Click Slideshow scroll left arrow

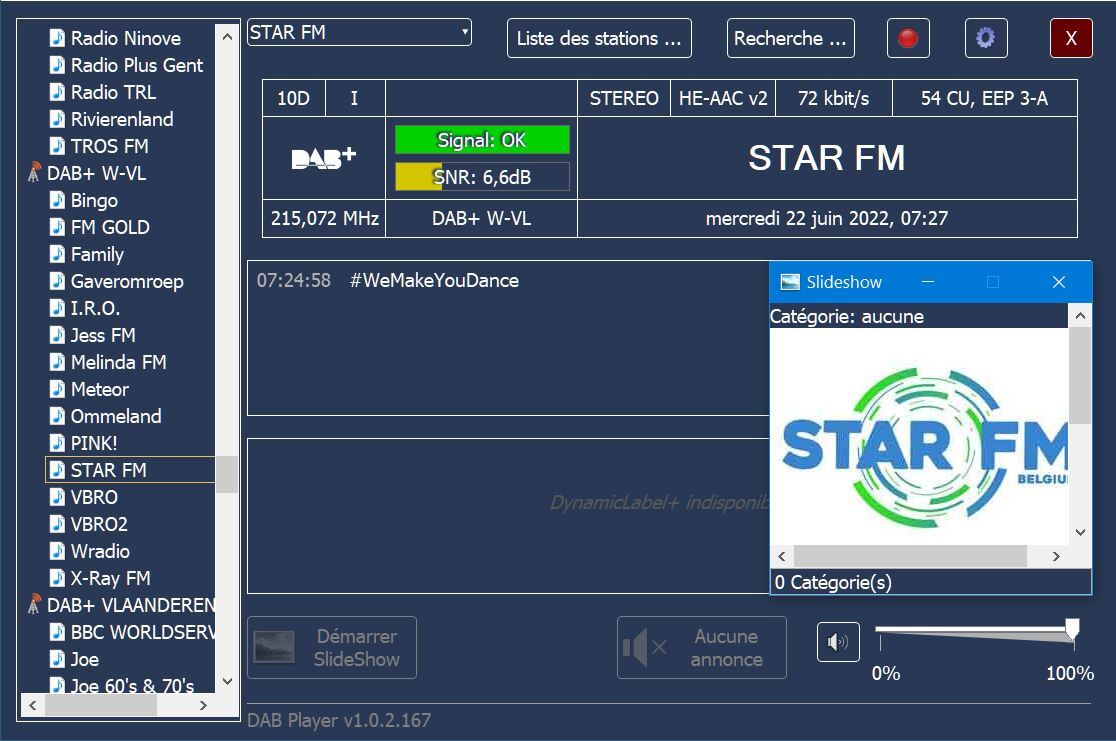pyautogui.click(x=782, y=557)
